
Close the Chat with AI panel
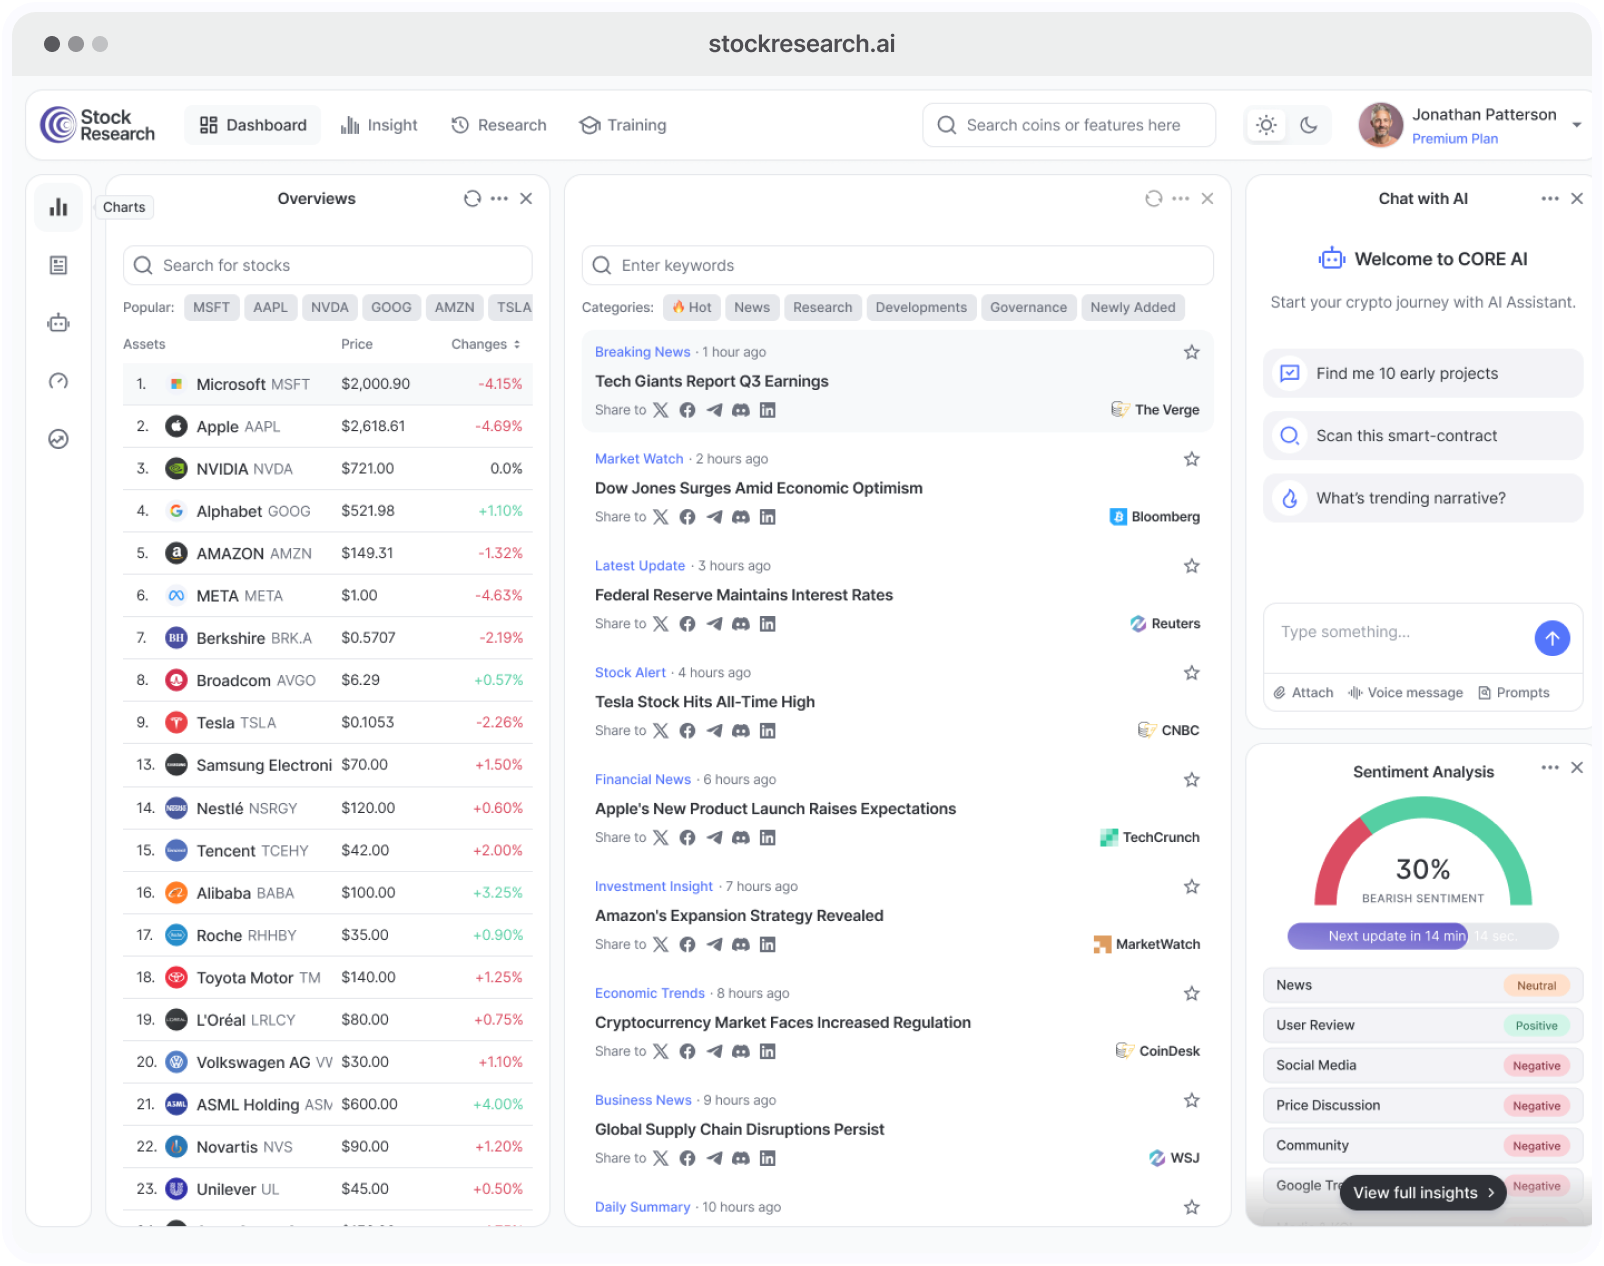[1577, 199]
